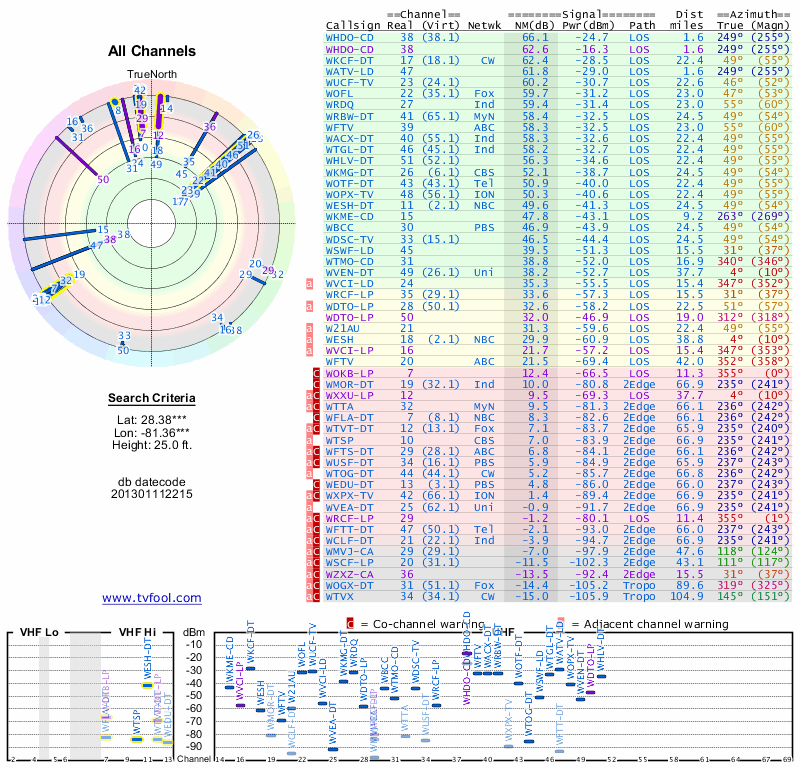Click the adjacent-channel warning icon beside WVCI-LD
Viewport: 800px width, 768px height.
(x=309, y=284)
